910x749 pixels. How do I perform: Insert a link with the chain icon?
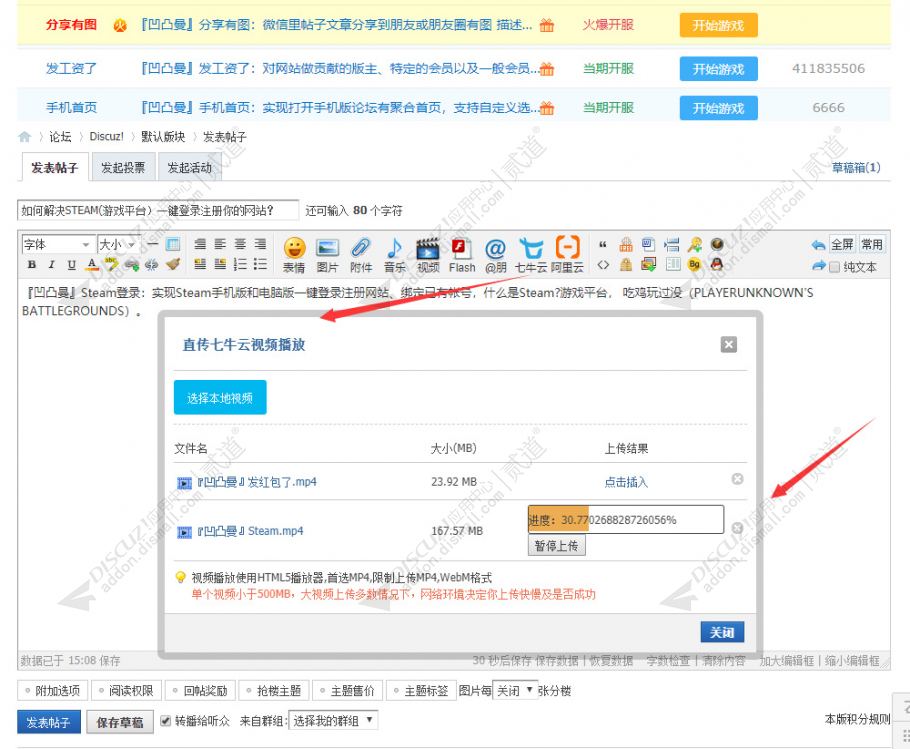tap(132, 265)
